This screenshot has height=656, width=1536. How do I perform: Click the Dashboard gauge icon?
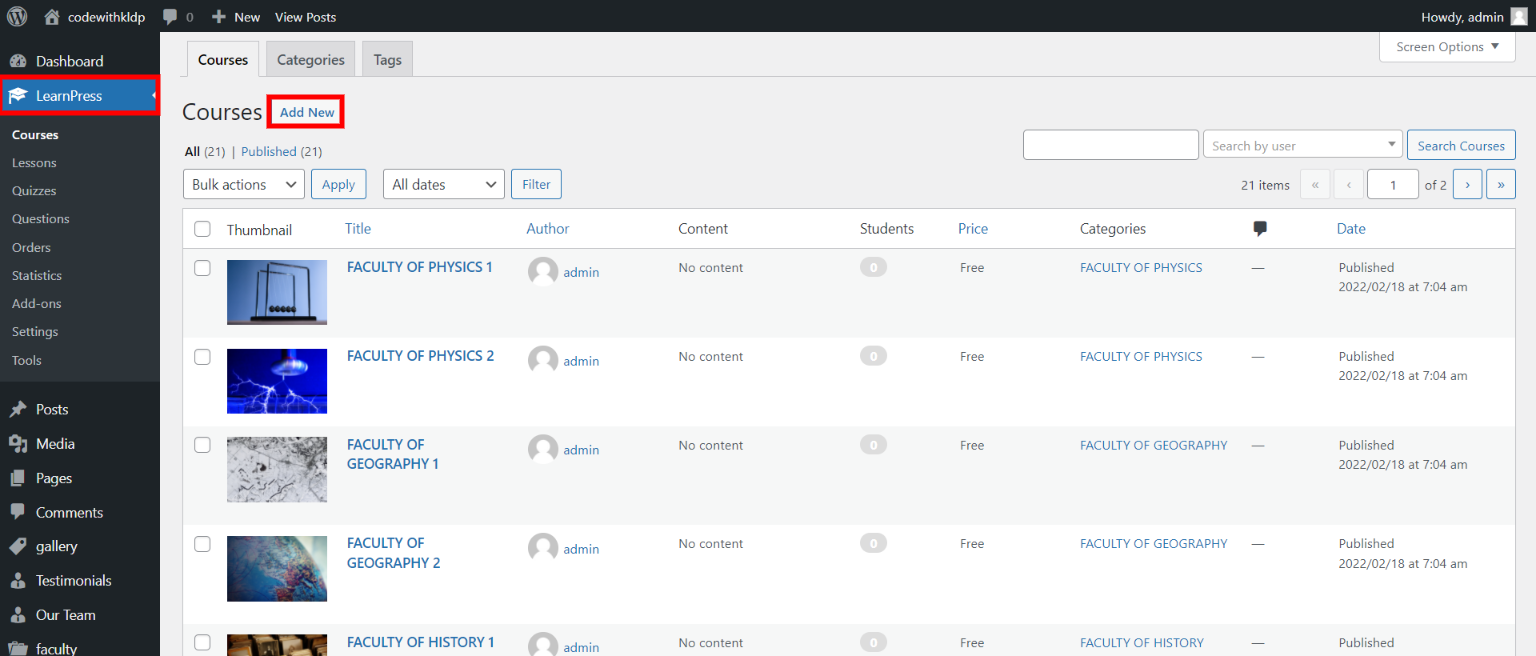tap(18, 61)
